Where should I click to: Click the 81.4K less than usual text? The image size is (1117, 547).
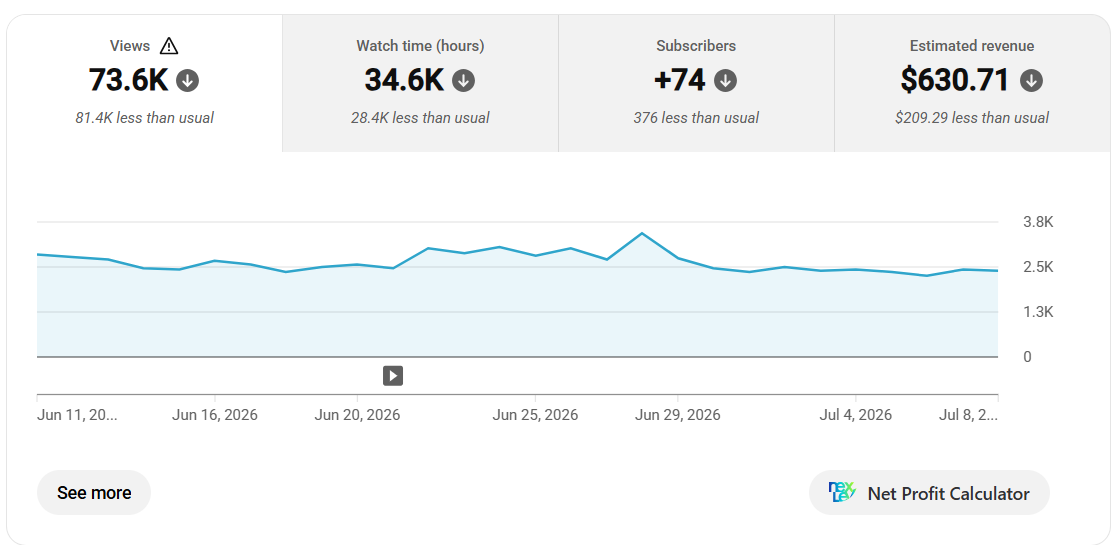point(145,118)
